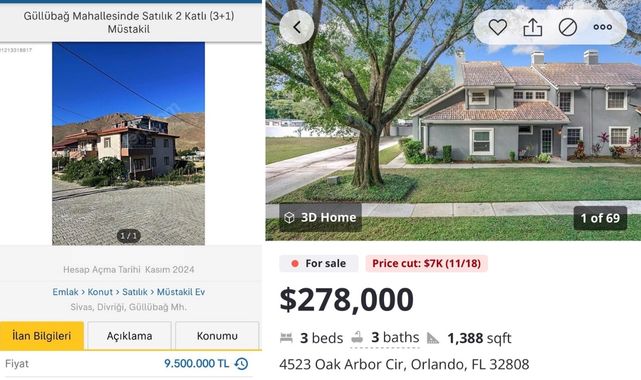Follow the Konut breadcrumb link

100,292
